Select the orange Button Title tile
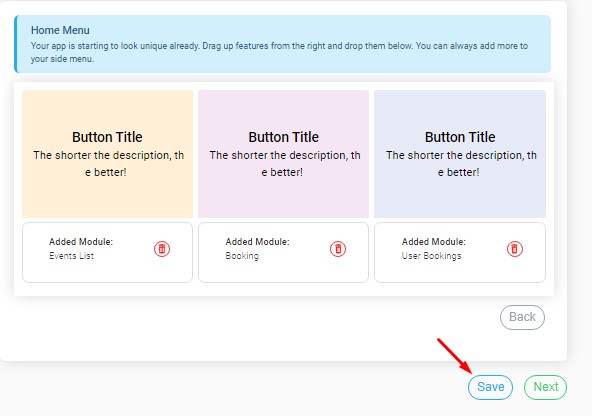 pyautogui.click(x=108, y=154)
